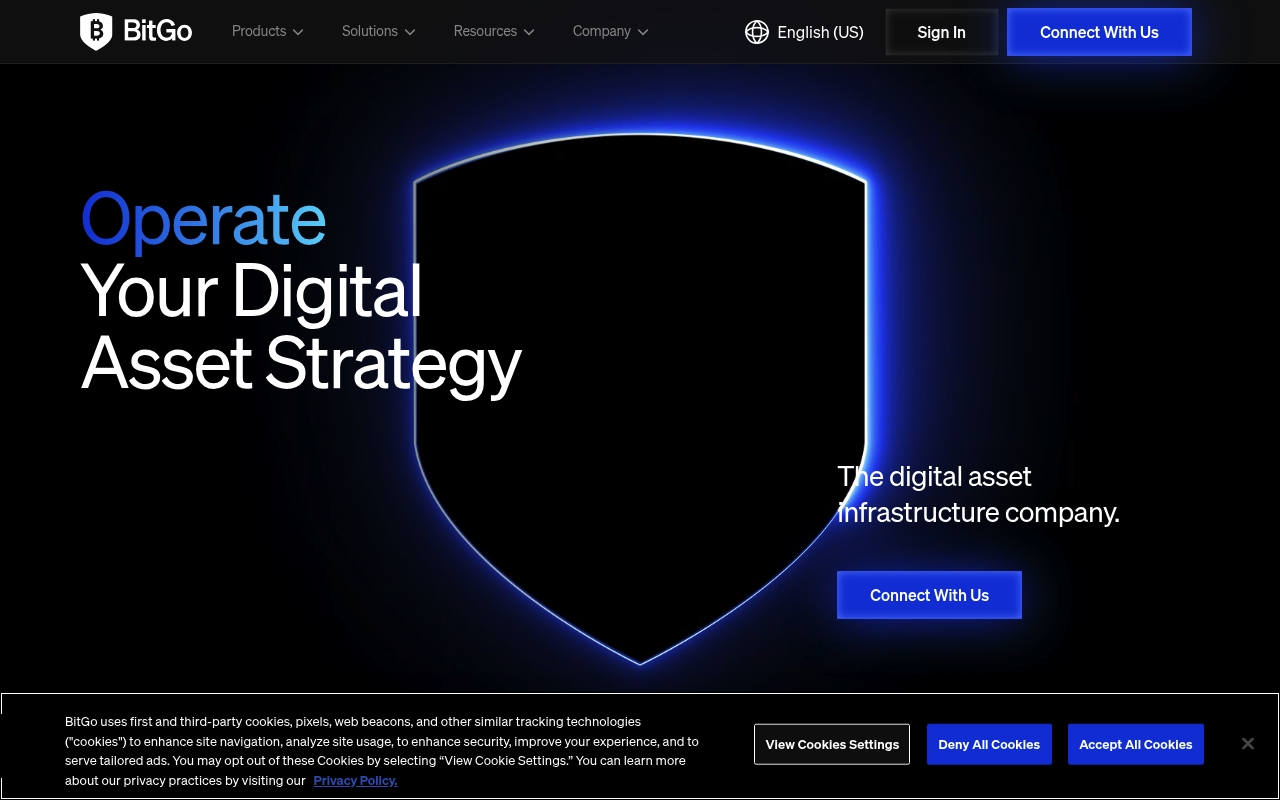Follow the Privacy Policy link
Viewport: 1280px width, 800px height.
355,781
